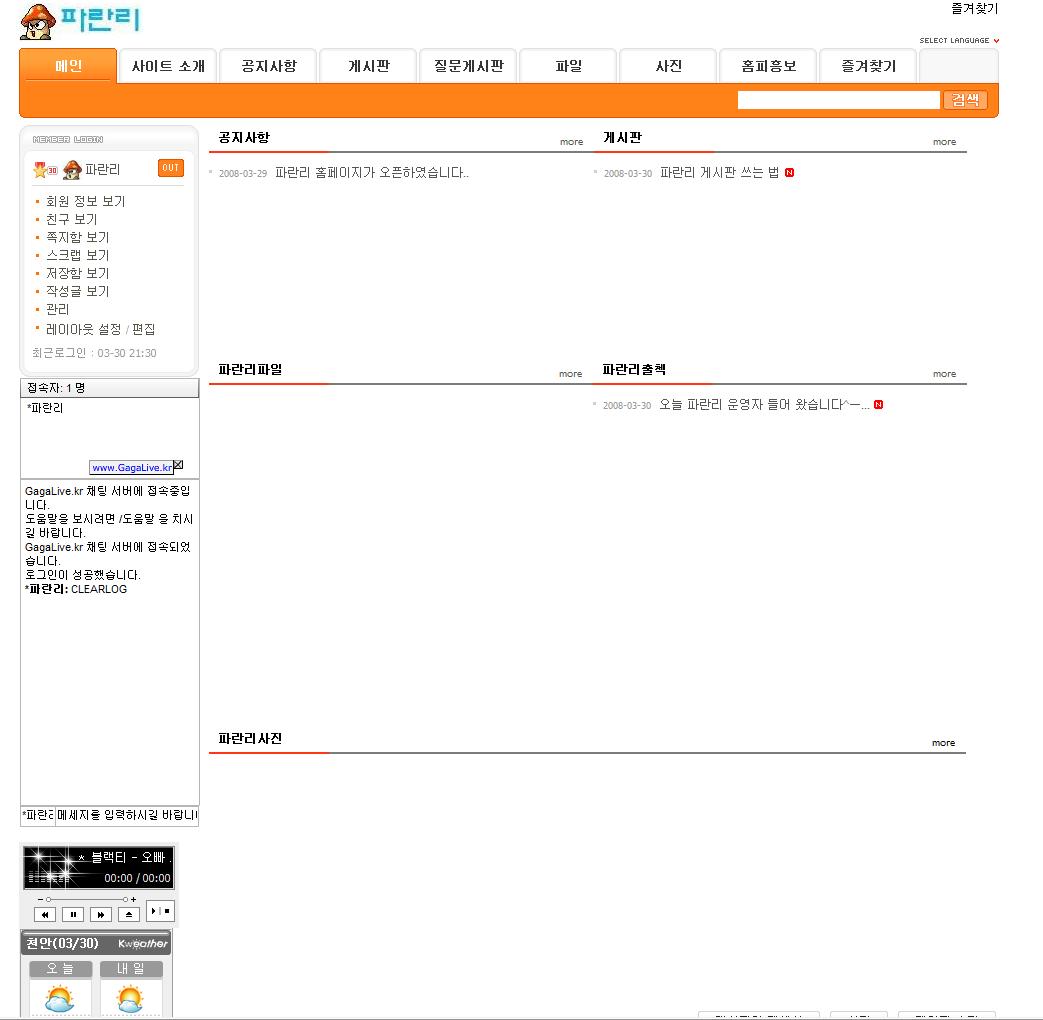The width and height of the screenshot is (1043, 1020).
Task: Stop playback with the stop icon
Action: coord(167,910)
